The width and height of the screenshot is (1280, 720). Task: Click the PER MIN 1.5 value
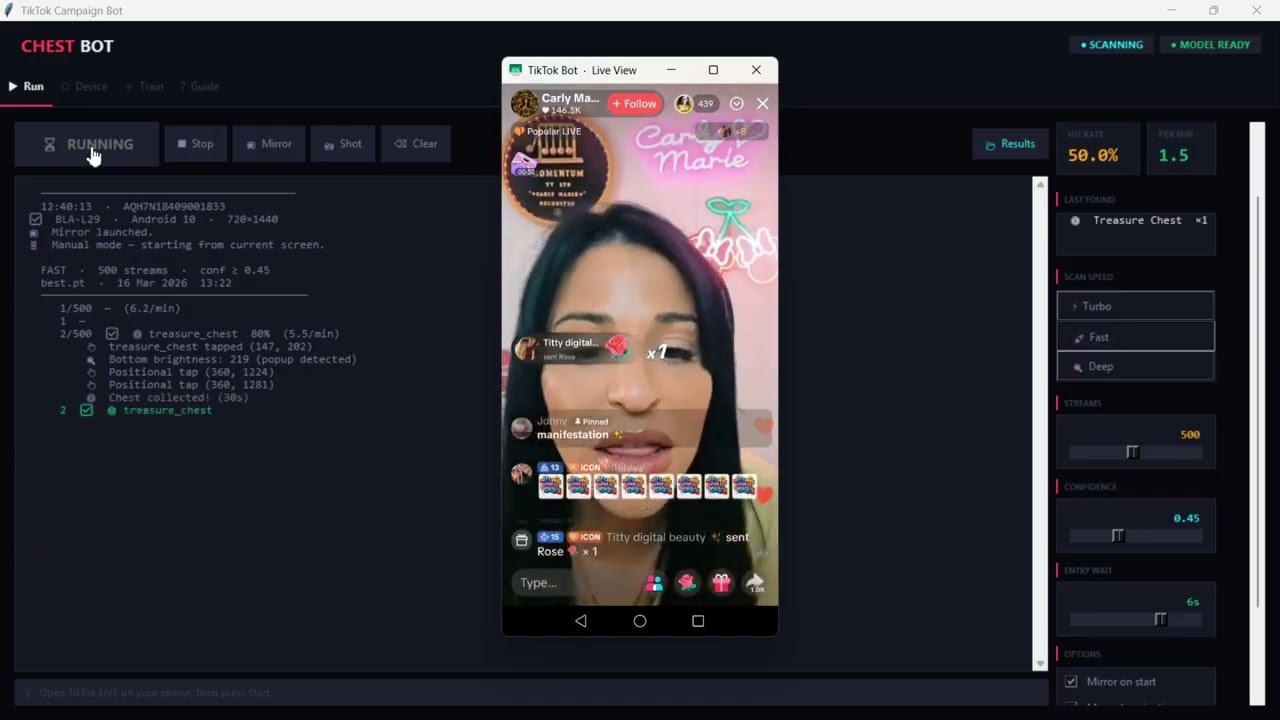pos(1174,155)
